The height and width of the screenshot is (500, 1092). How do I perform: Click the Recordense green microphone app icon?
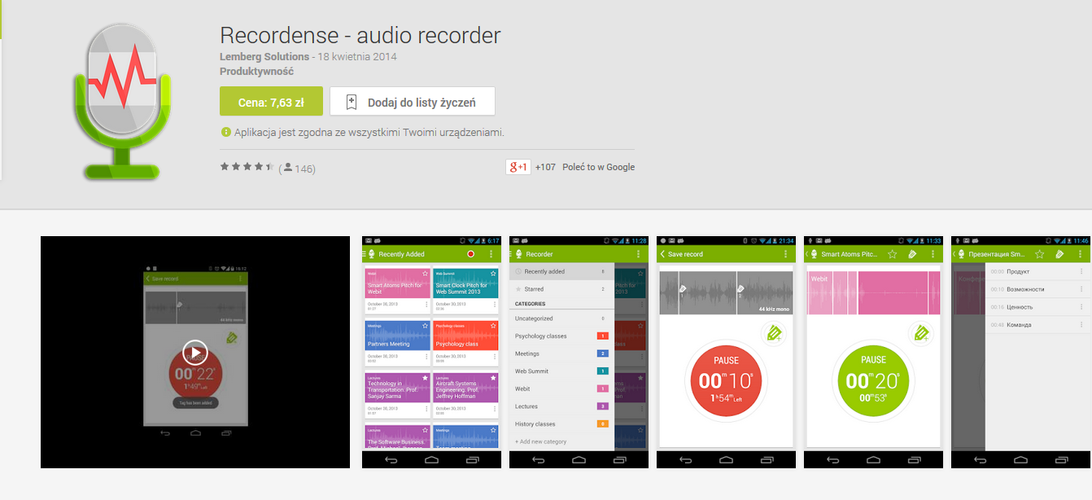click(122, 102)
